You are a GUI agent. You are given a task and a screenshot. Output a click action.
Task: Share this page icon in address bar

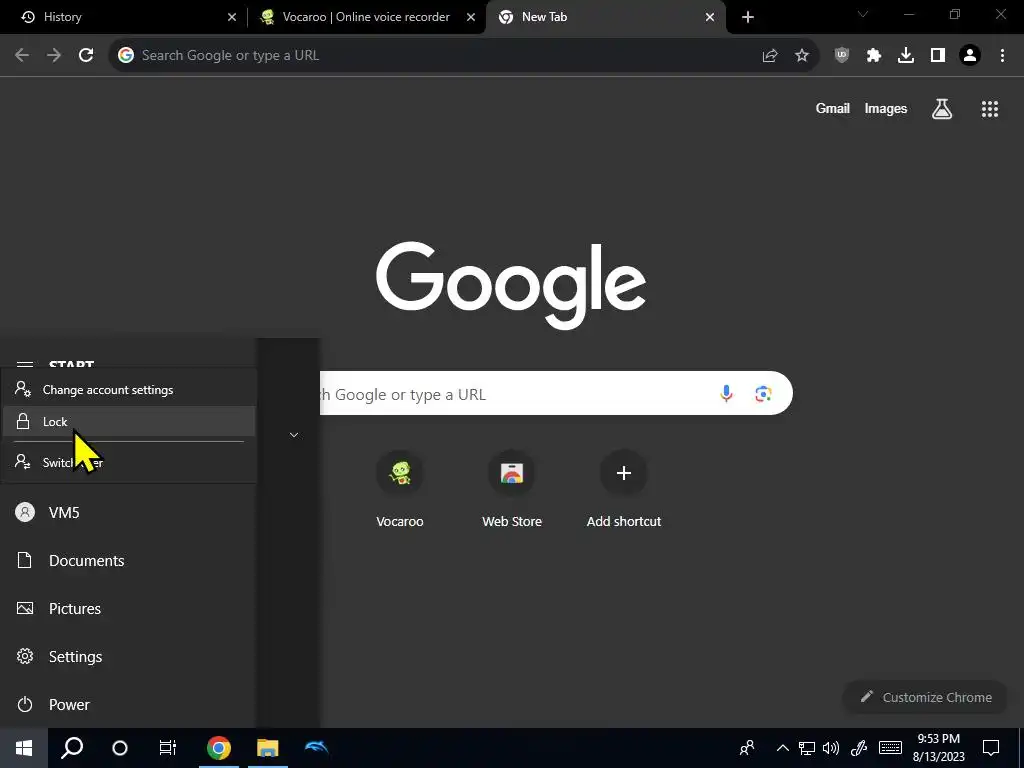tap(770, 56)
